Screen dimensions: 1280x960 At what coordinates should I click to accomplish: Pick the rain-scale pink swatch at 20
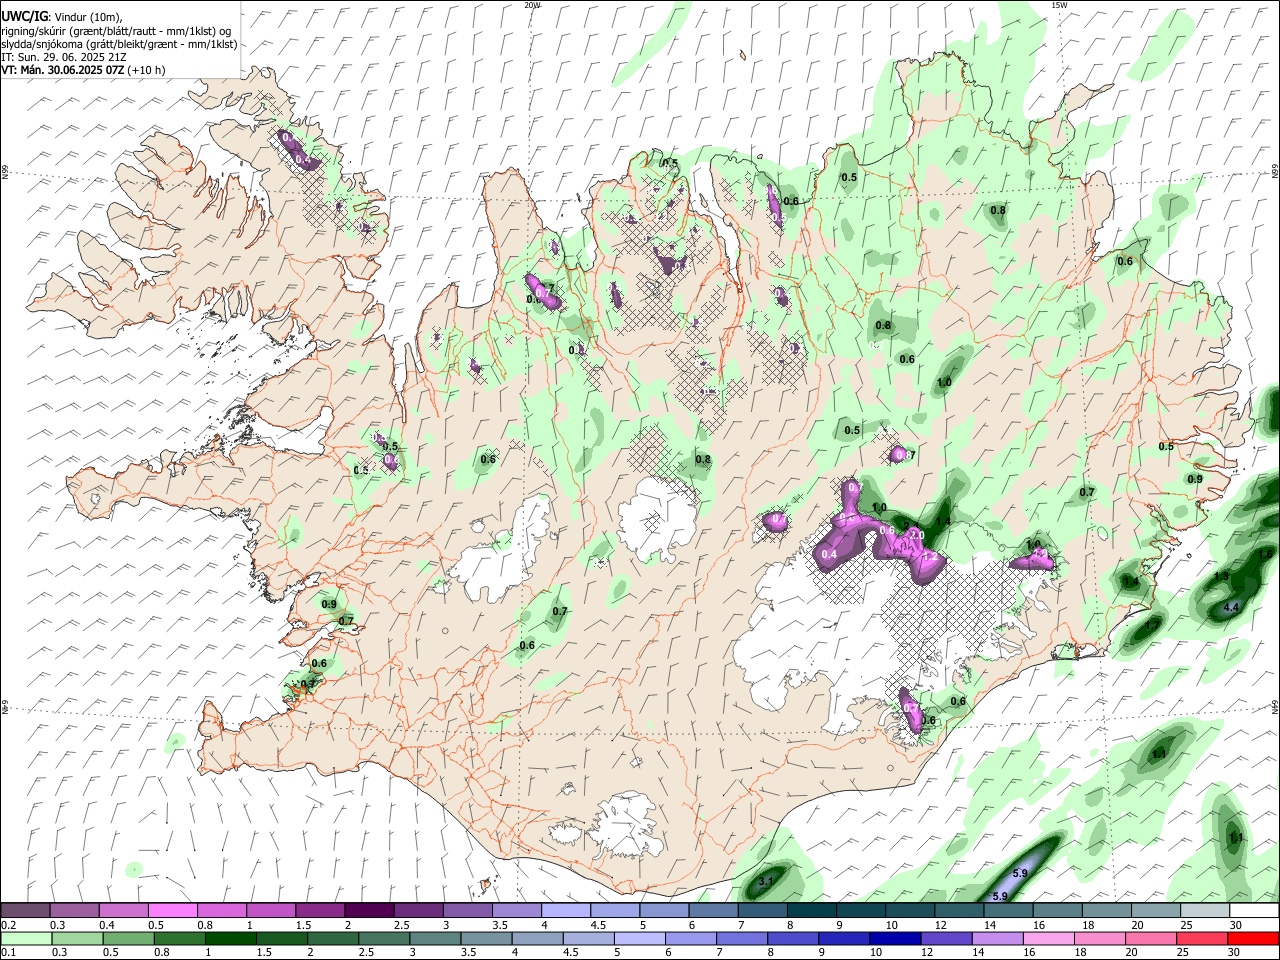1151,938
